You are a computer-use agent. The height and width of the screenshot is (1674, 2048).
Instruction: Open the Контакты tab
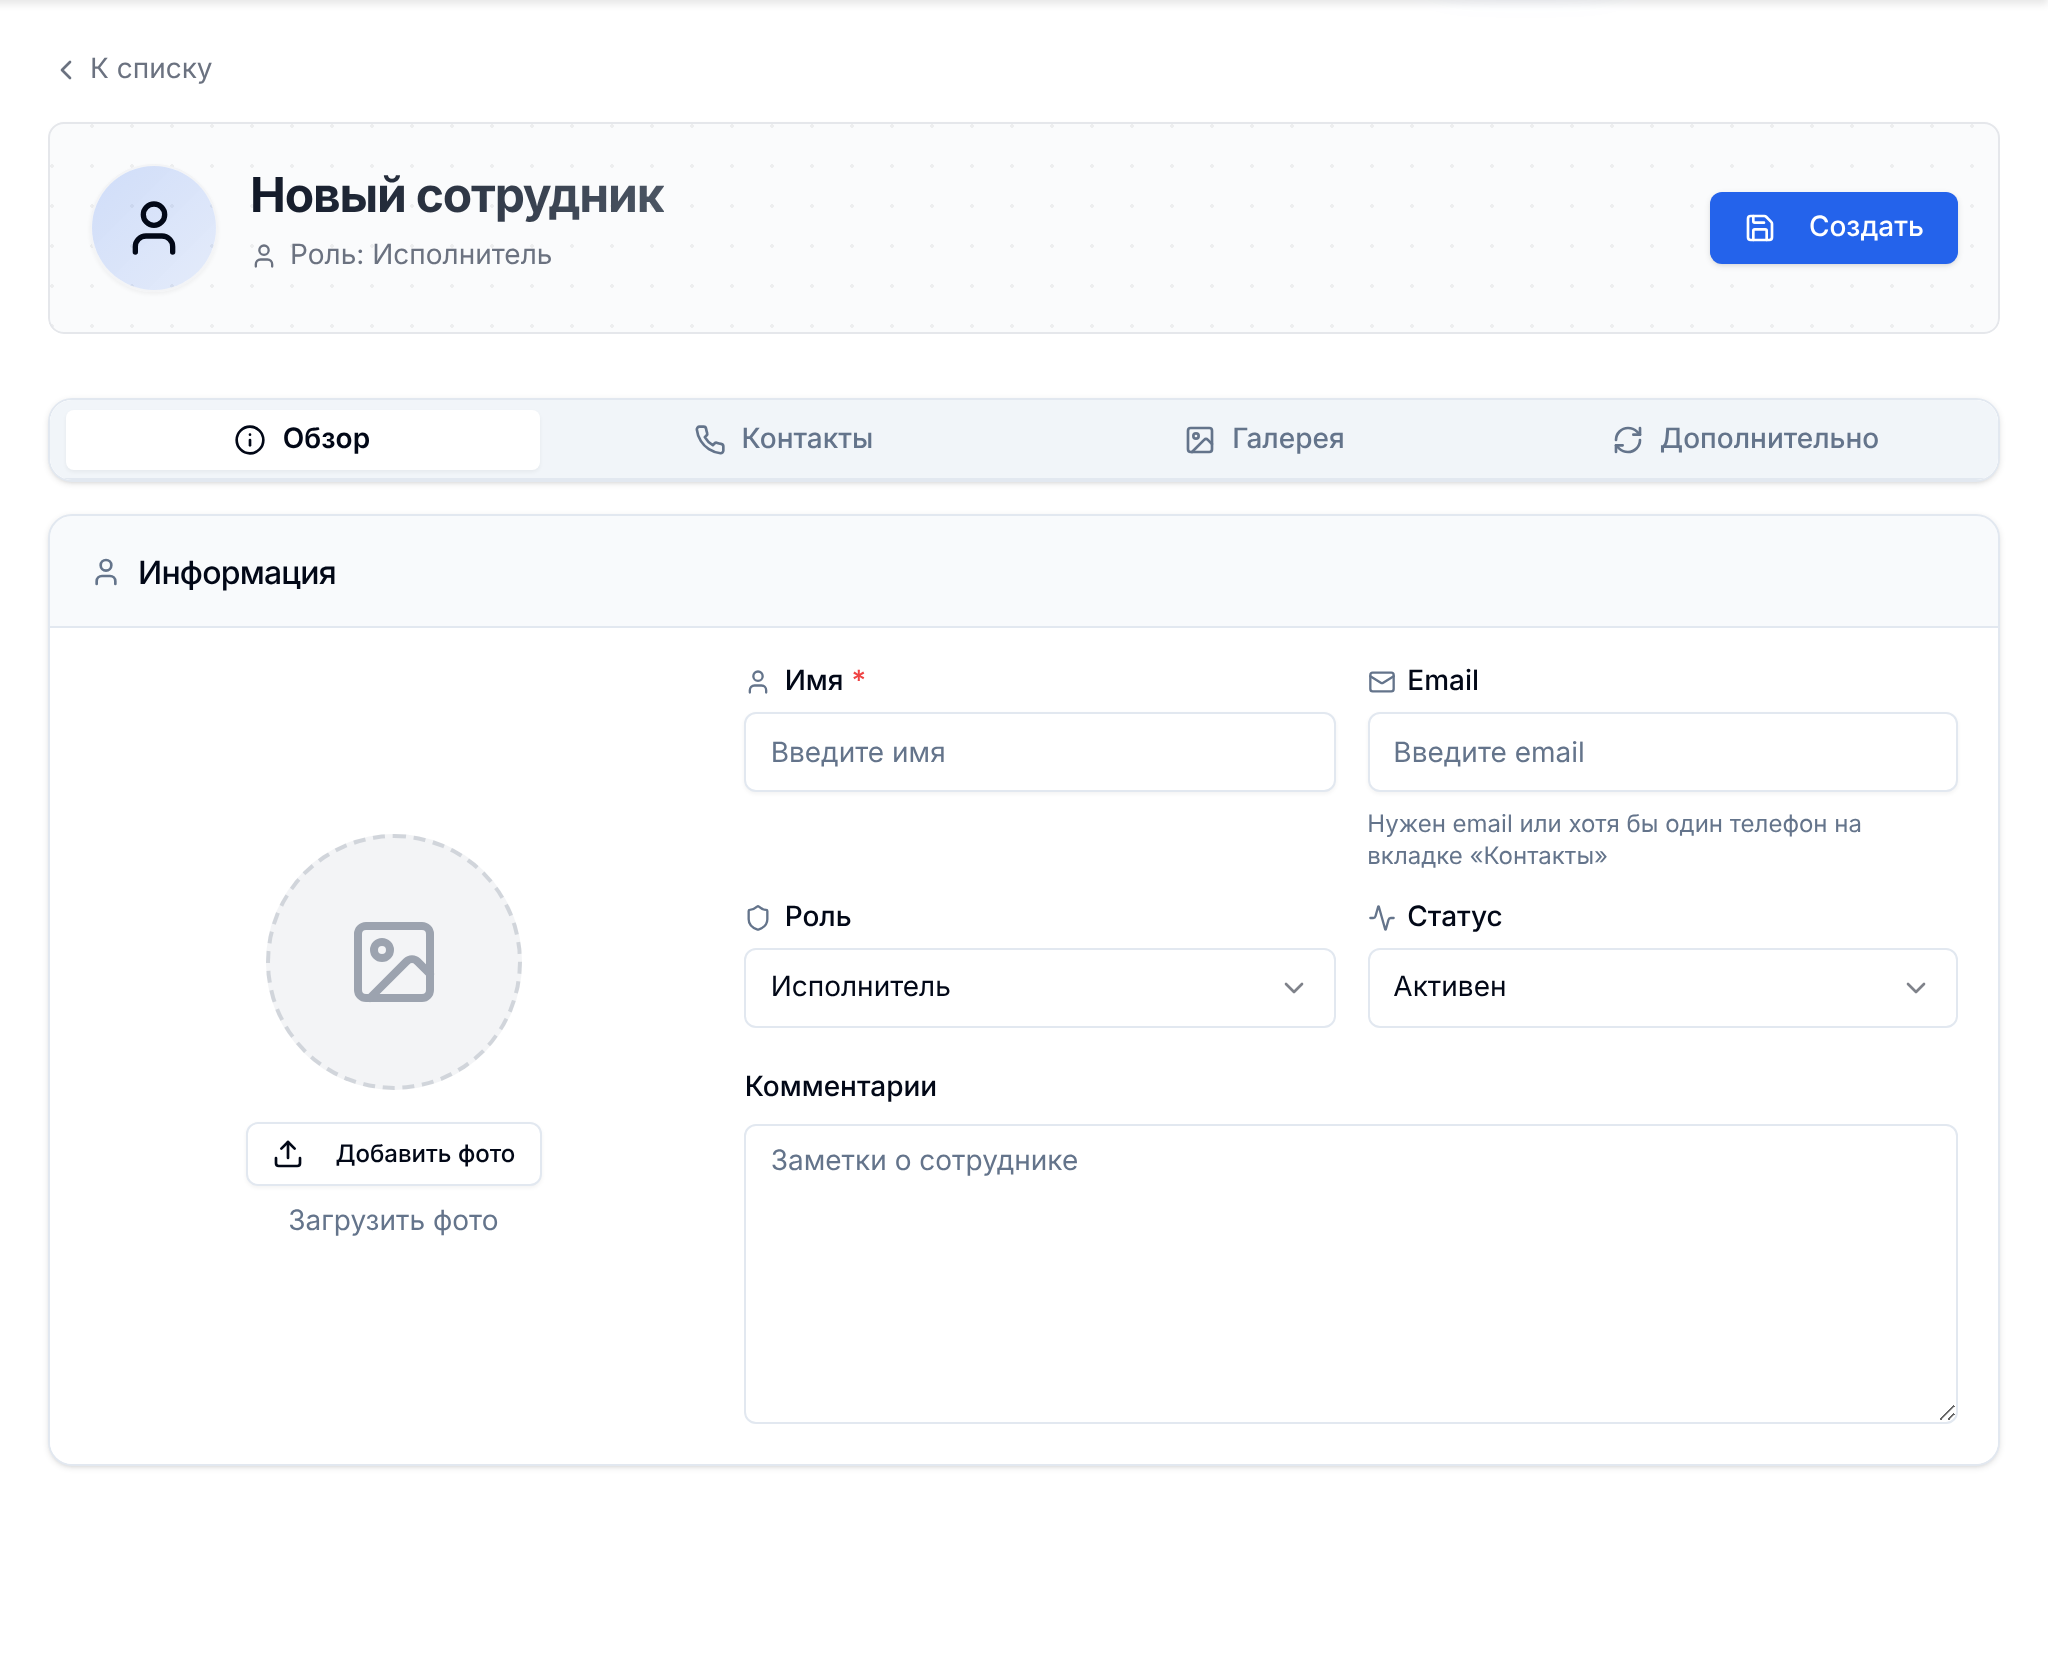(x=783, y=439)
